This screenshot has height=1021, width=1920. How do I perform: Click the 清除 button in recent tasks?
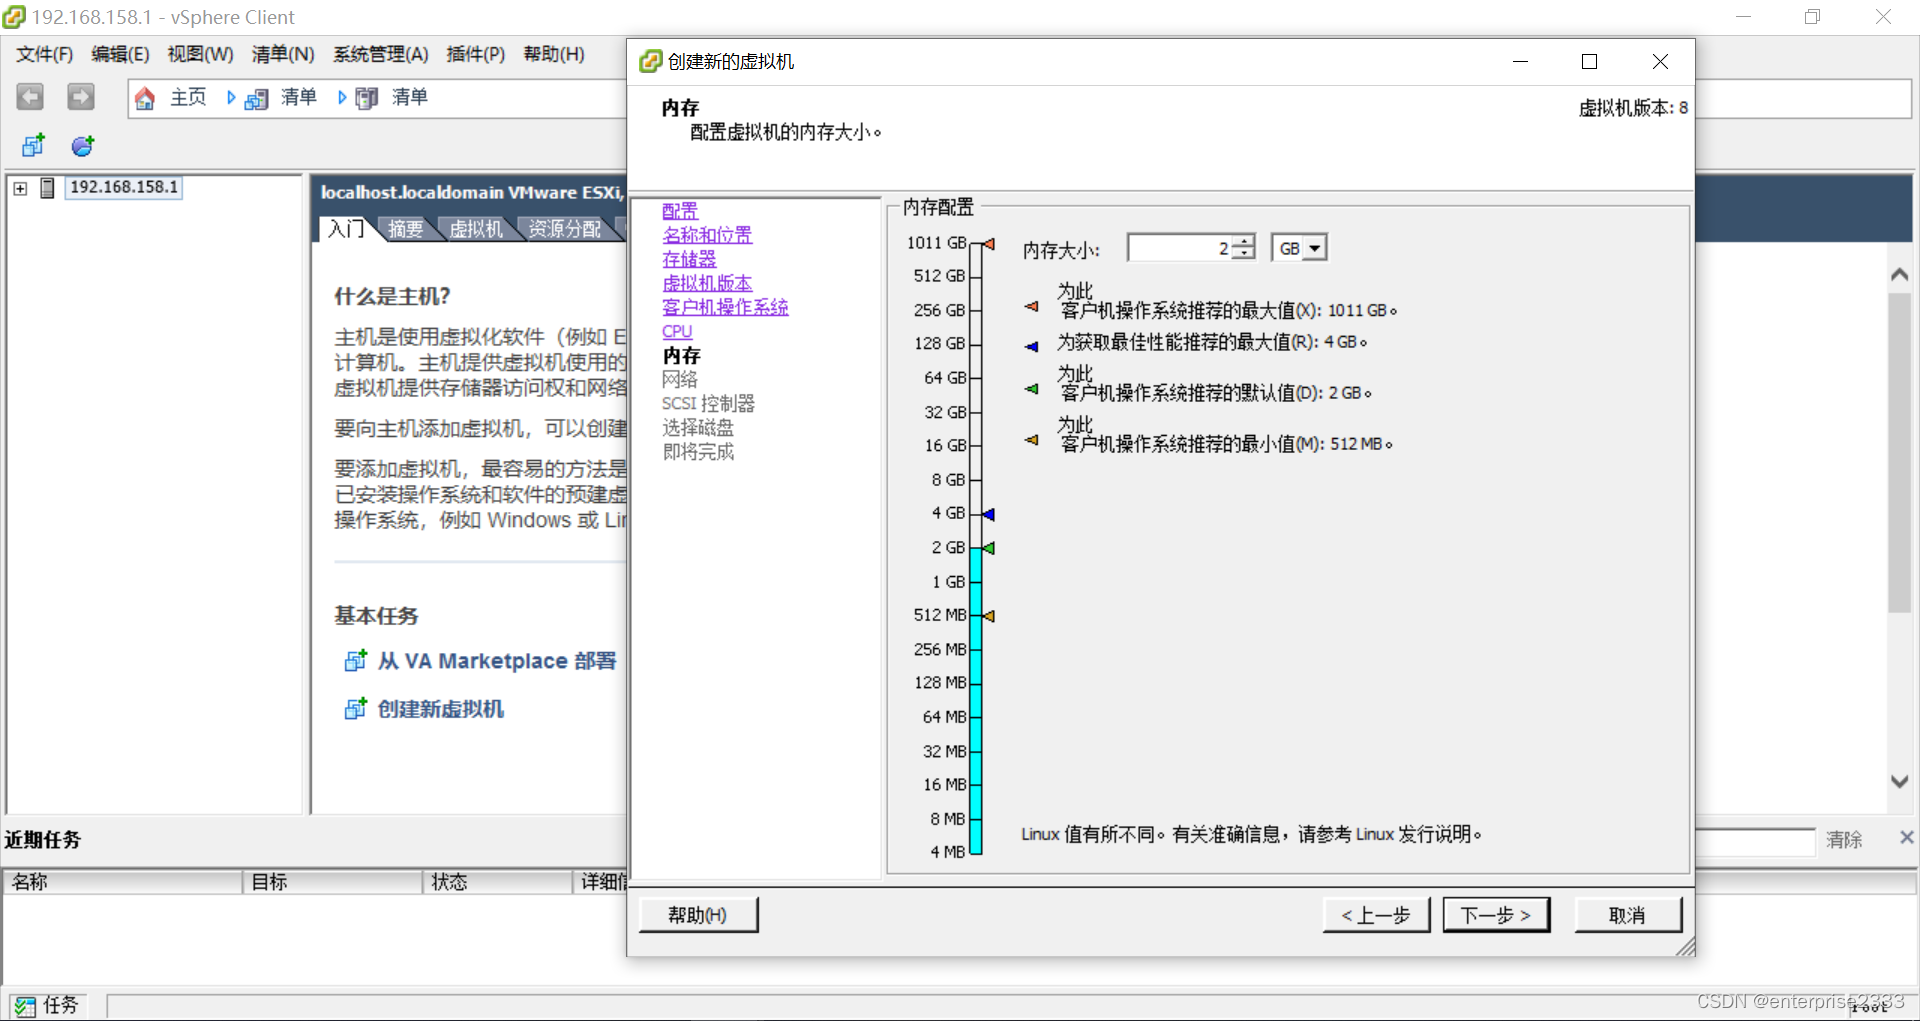click(x=1844, y=839)
